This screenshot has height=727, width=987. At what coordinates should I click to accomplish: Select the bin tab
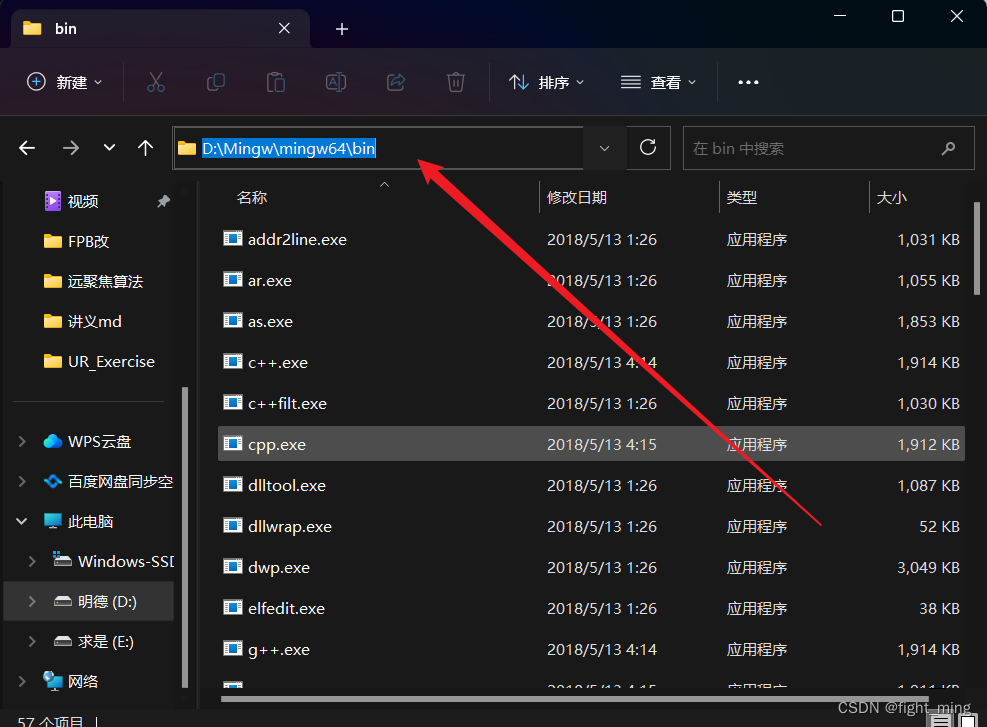click(161, 28)
